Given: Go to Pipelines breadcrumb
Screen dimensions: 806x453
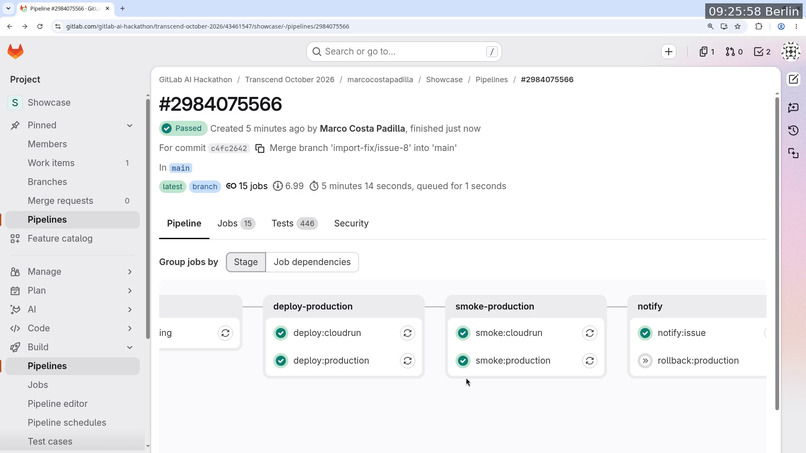Looking at the screenshot, I should point(491,80).
